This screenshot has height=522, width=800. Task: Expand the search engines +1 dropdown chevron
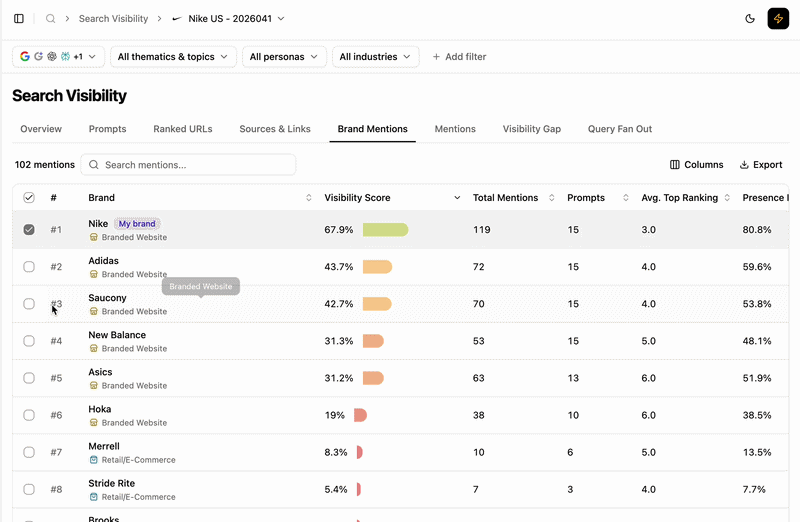click(x=92, y=57)
